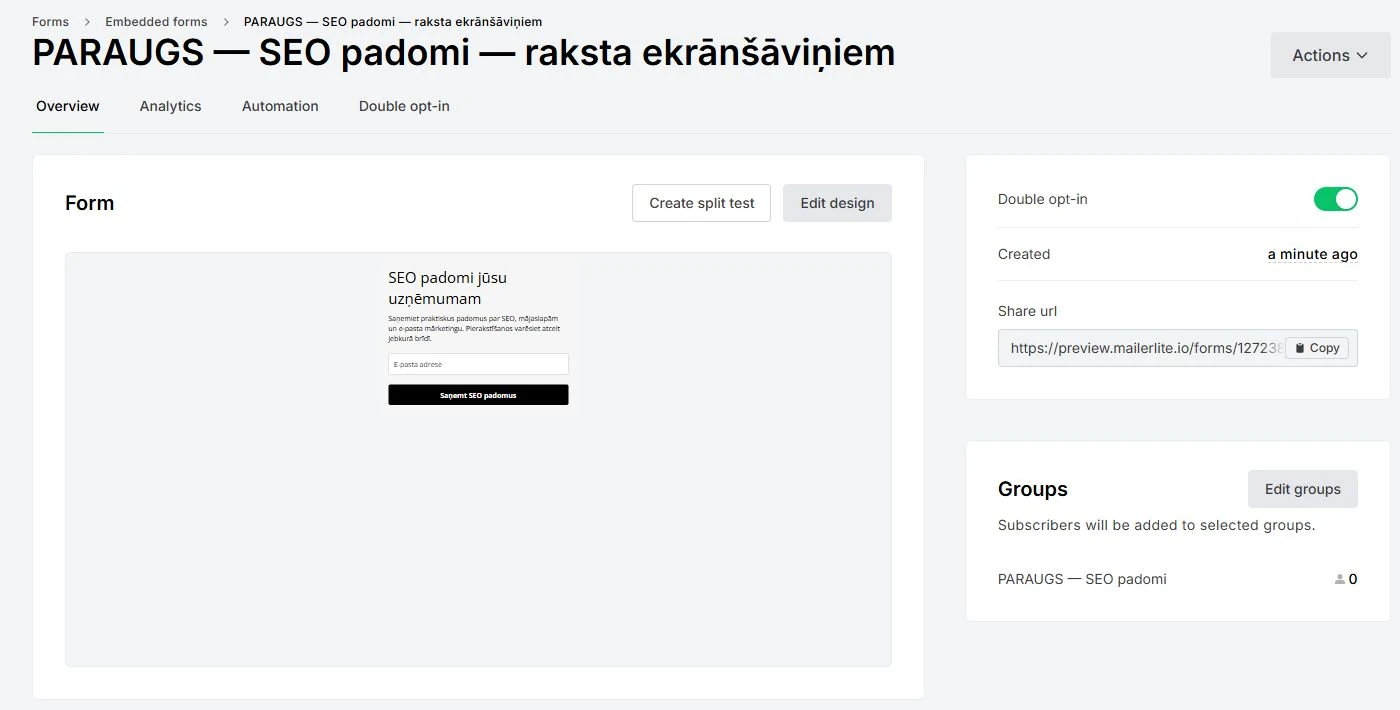Open the Double opt-in tab
Image resolution: width=1400 pixels, height=710 pixels.
[404, 106]
